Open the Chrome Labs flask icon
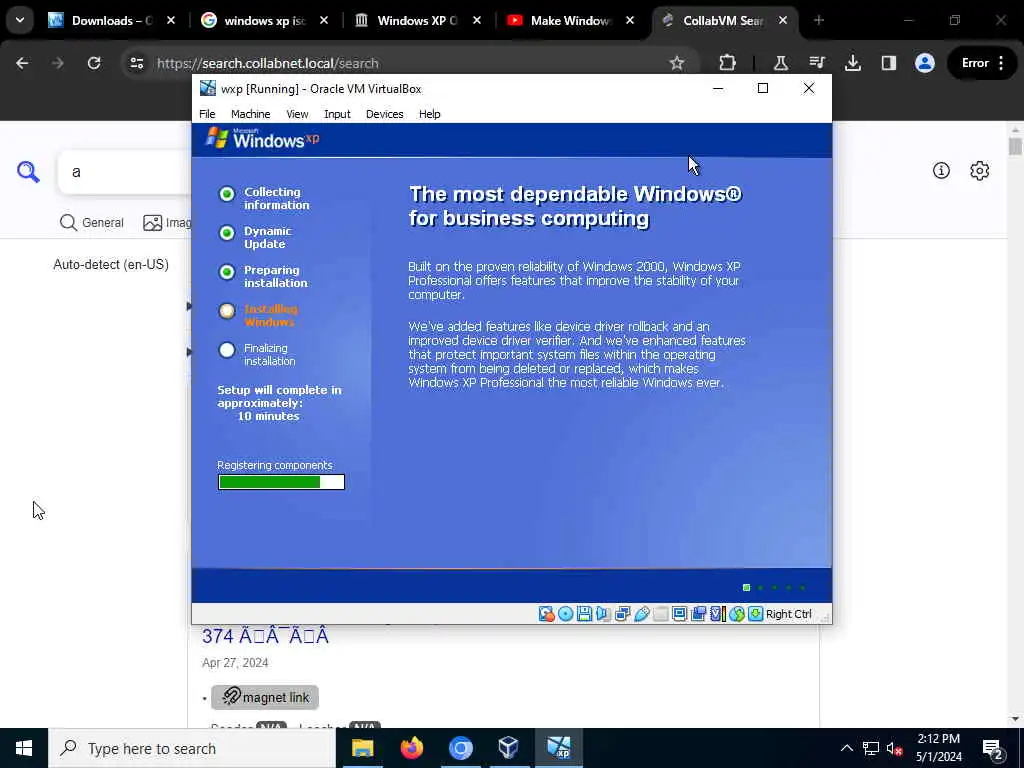 tap(780, 63)
